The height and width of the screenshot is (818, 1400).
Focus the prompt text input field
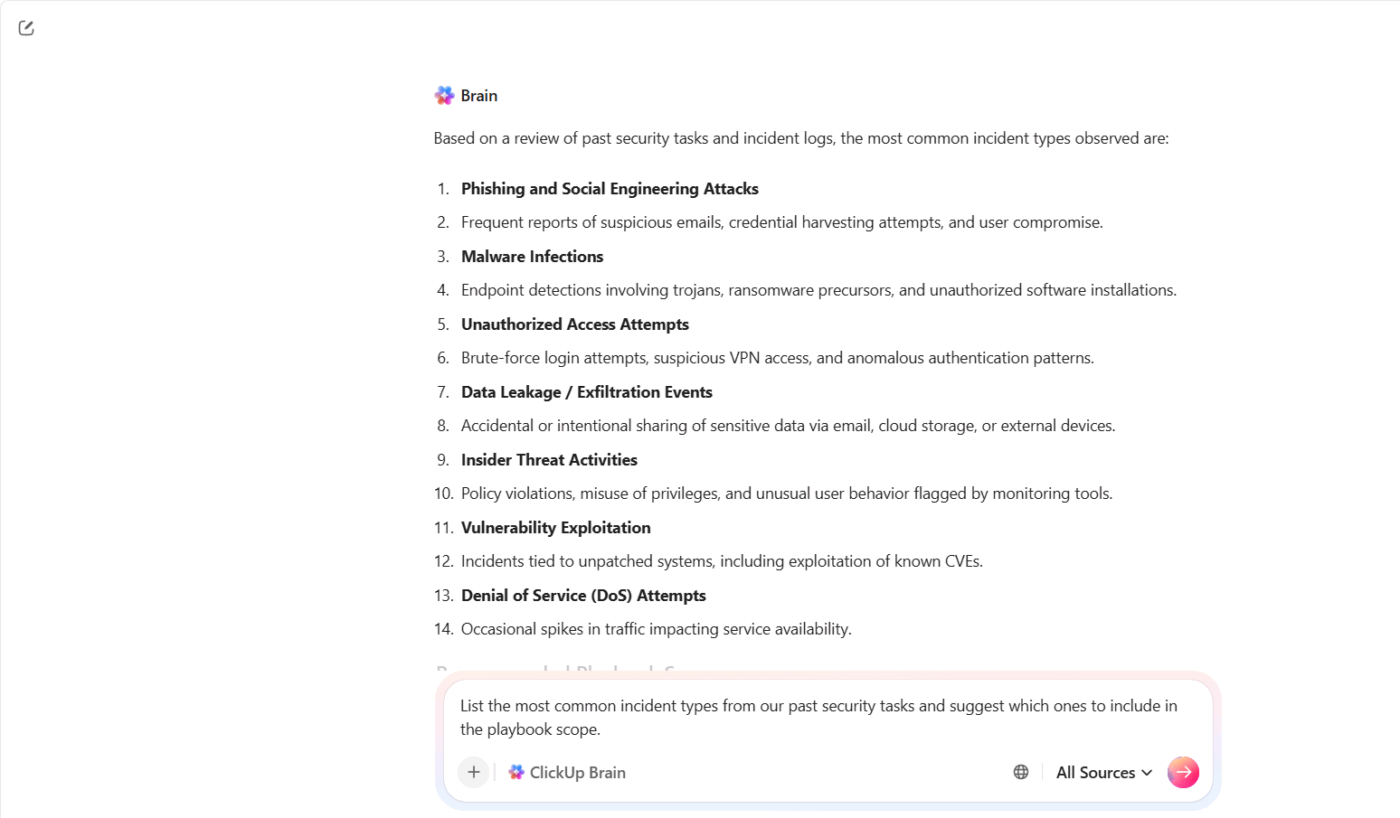click(818, 717)
